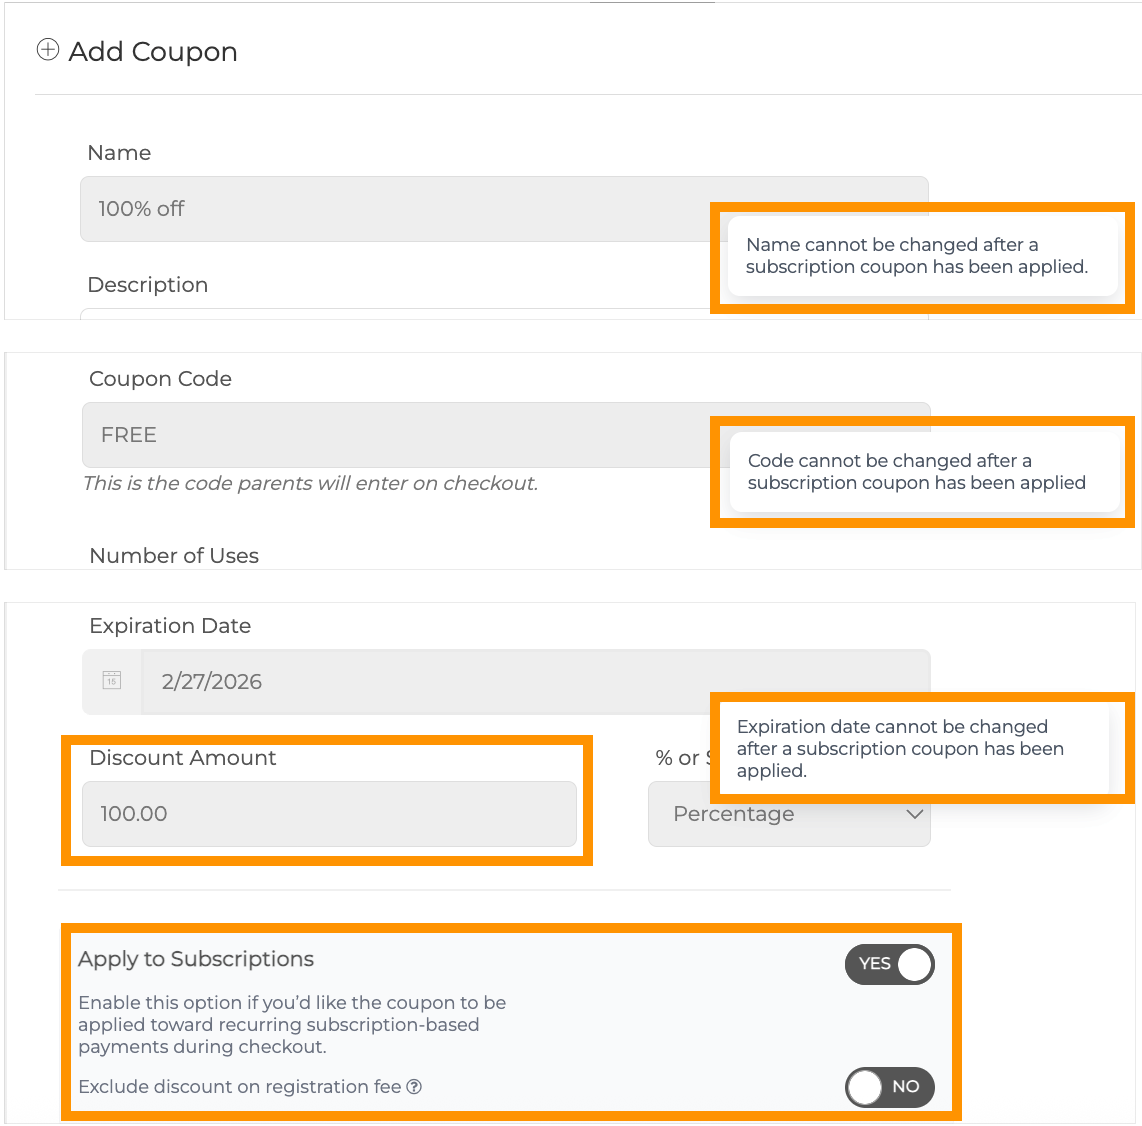Click the Coupon Code label
This screenshot has width=1142, height=1126.
160,379
